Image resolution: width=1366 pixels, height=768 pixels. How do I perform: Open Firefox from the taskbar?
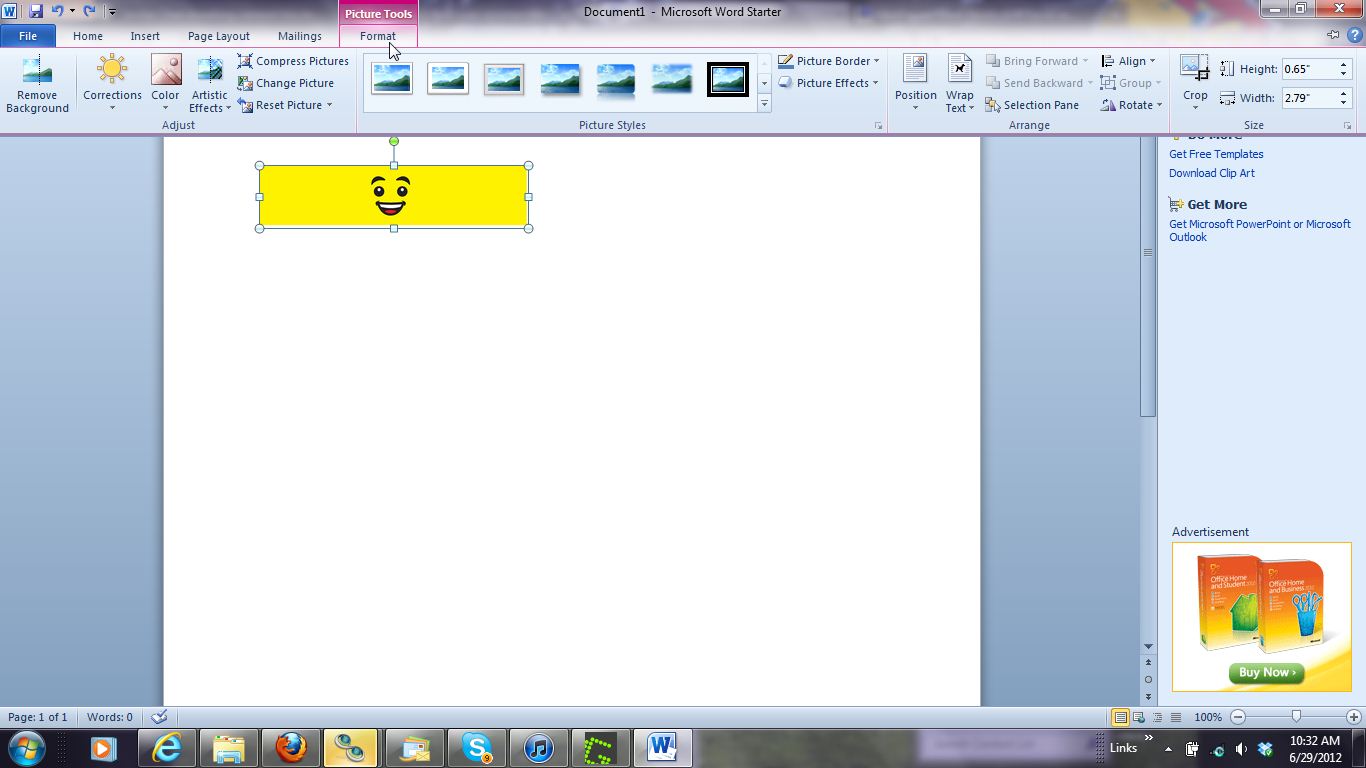(x=290, y=747)
